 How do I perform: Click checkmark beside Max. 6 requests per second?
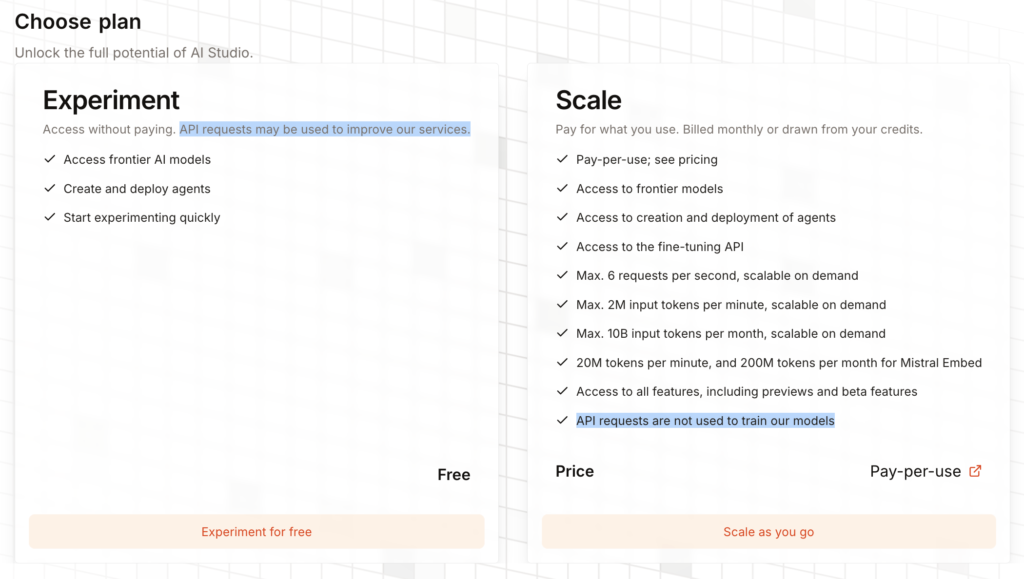(x=563, y=275)
